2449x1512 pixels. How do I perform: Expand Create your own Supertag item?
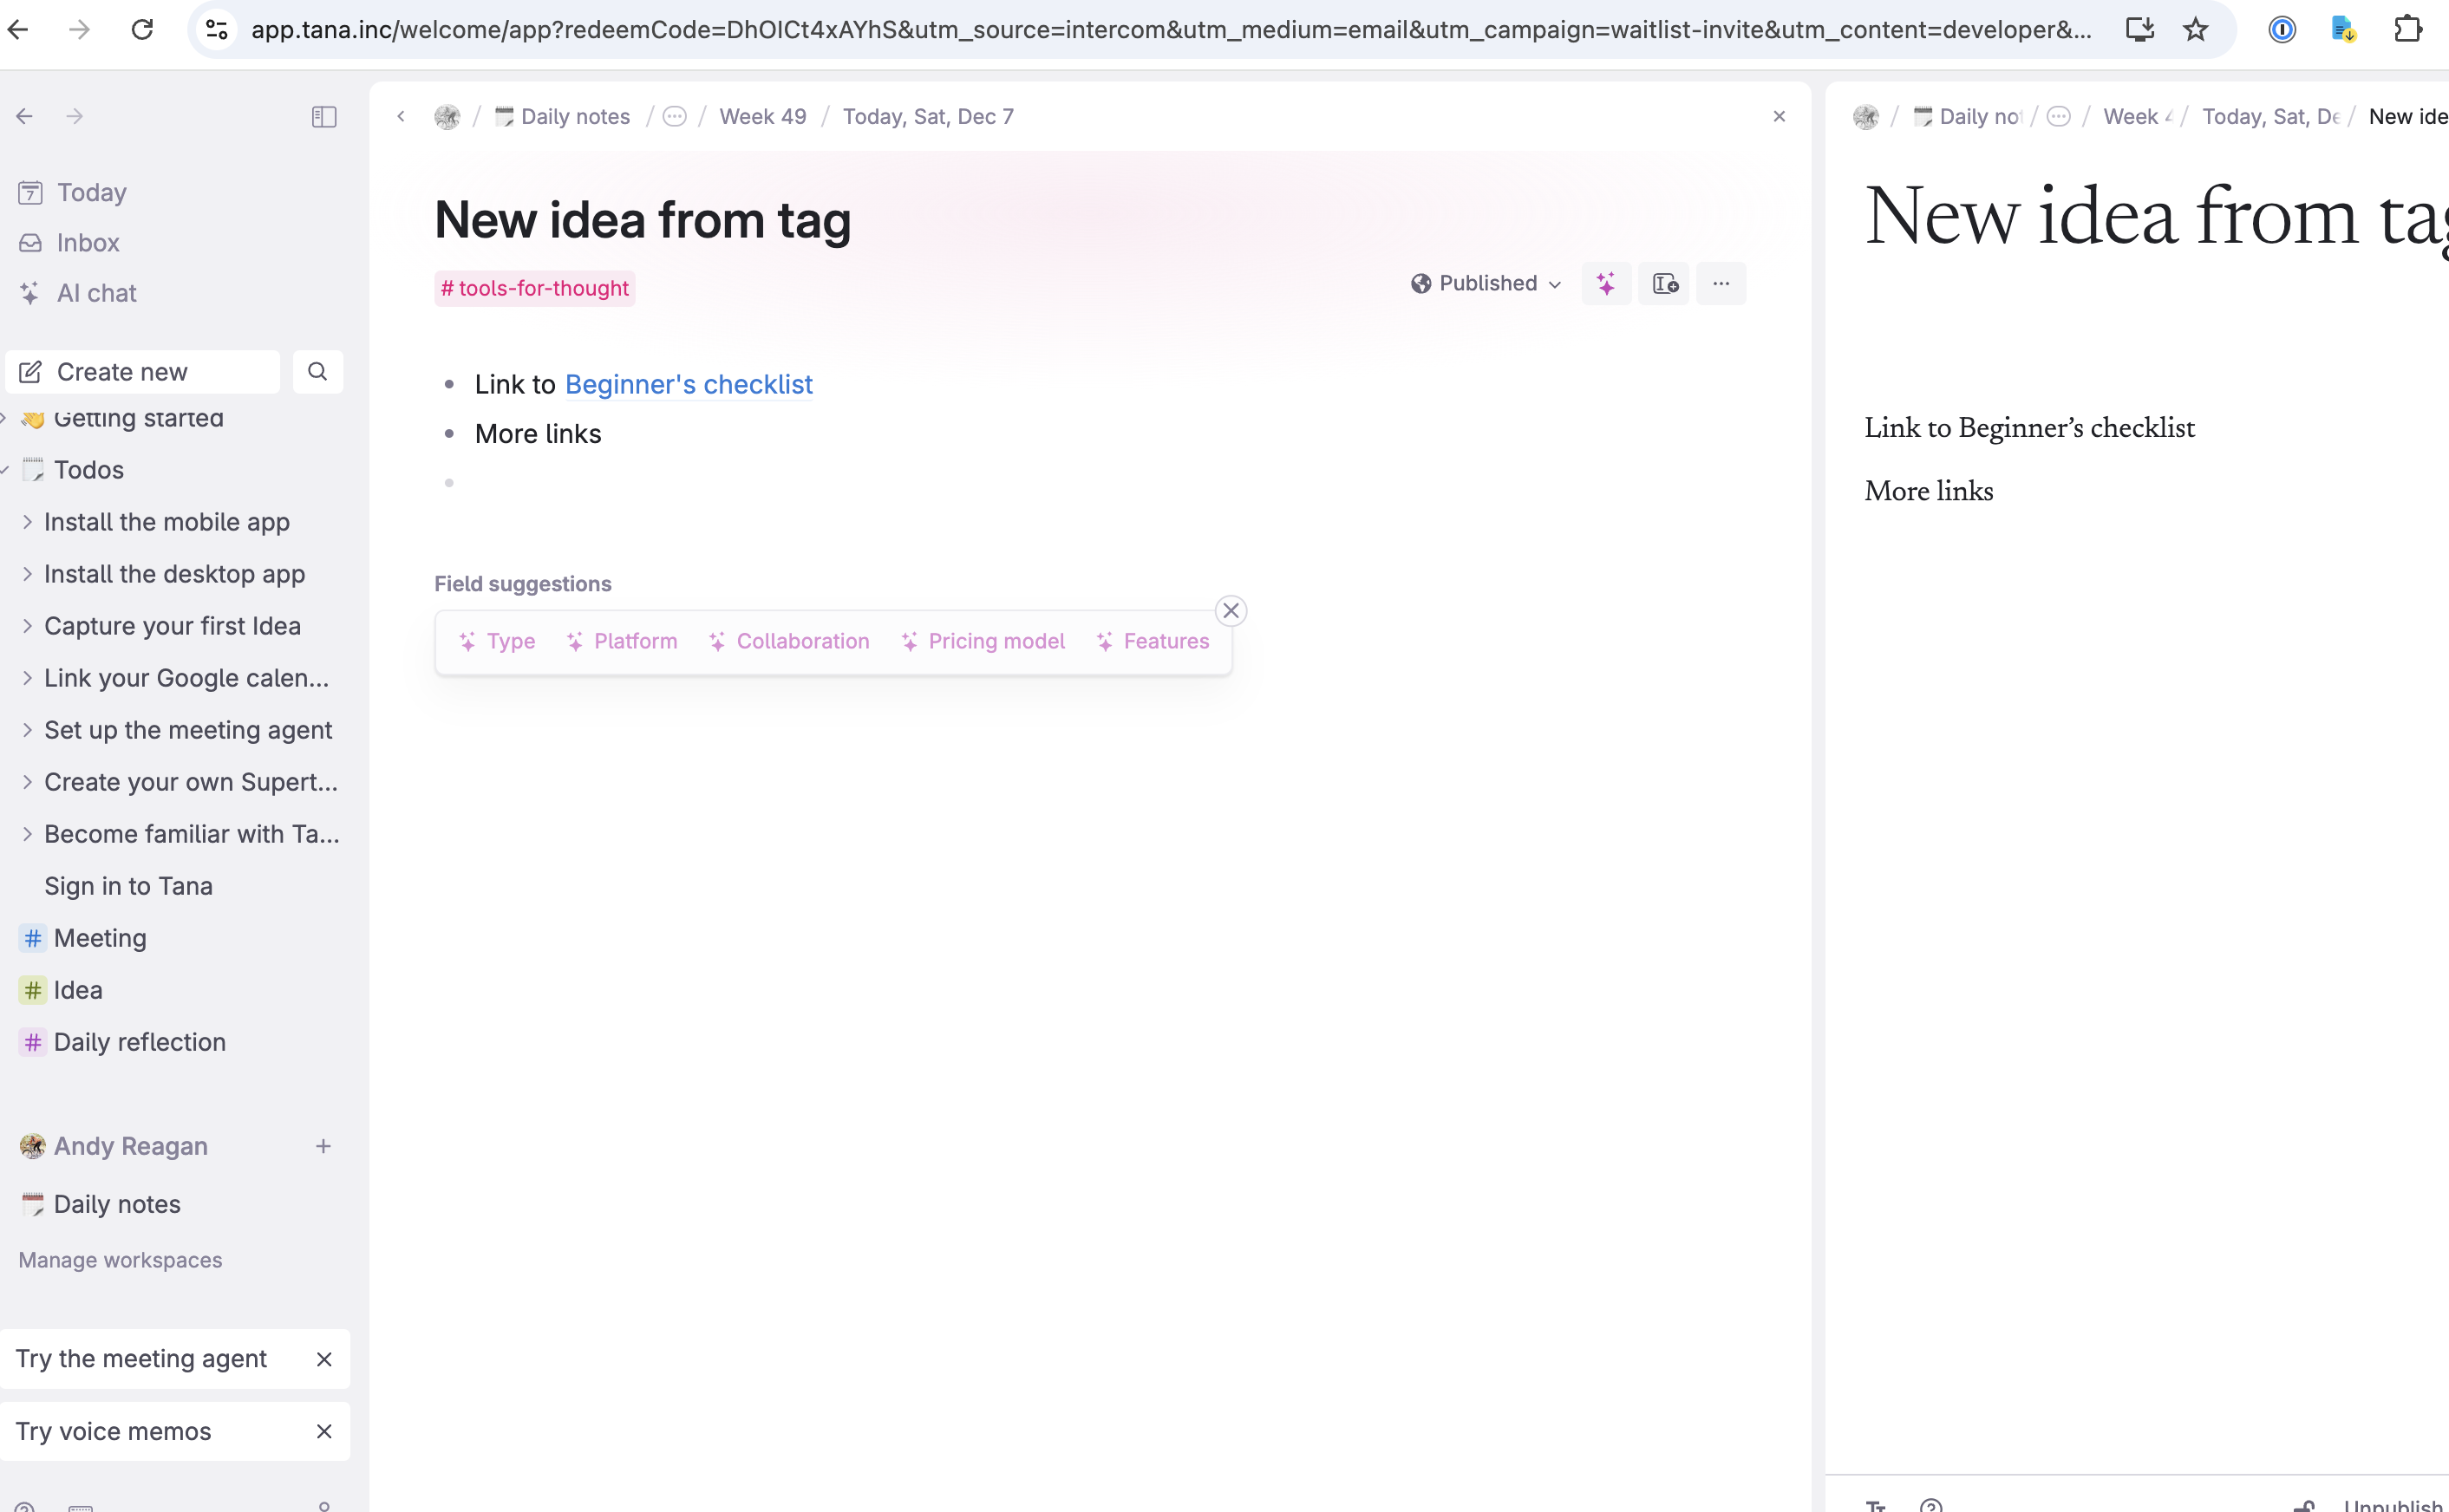[27, 782]
